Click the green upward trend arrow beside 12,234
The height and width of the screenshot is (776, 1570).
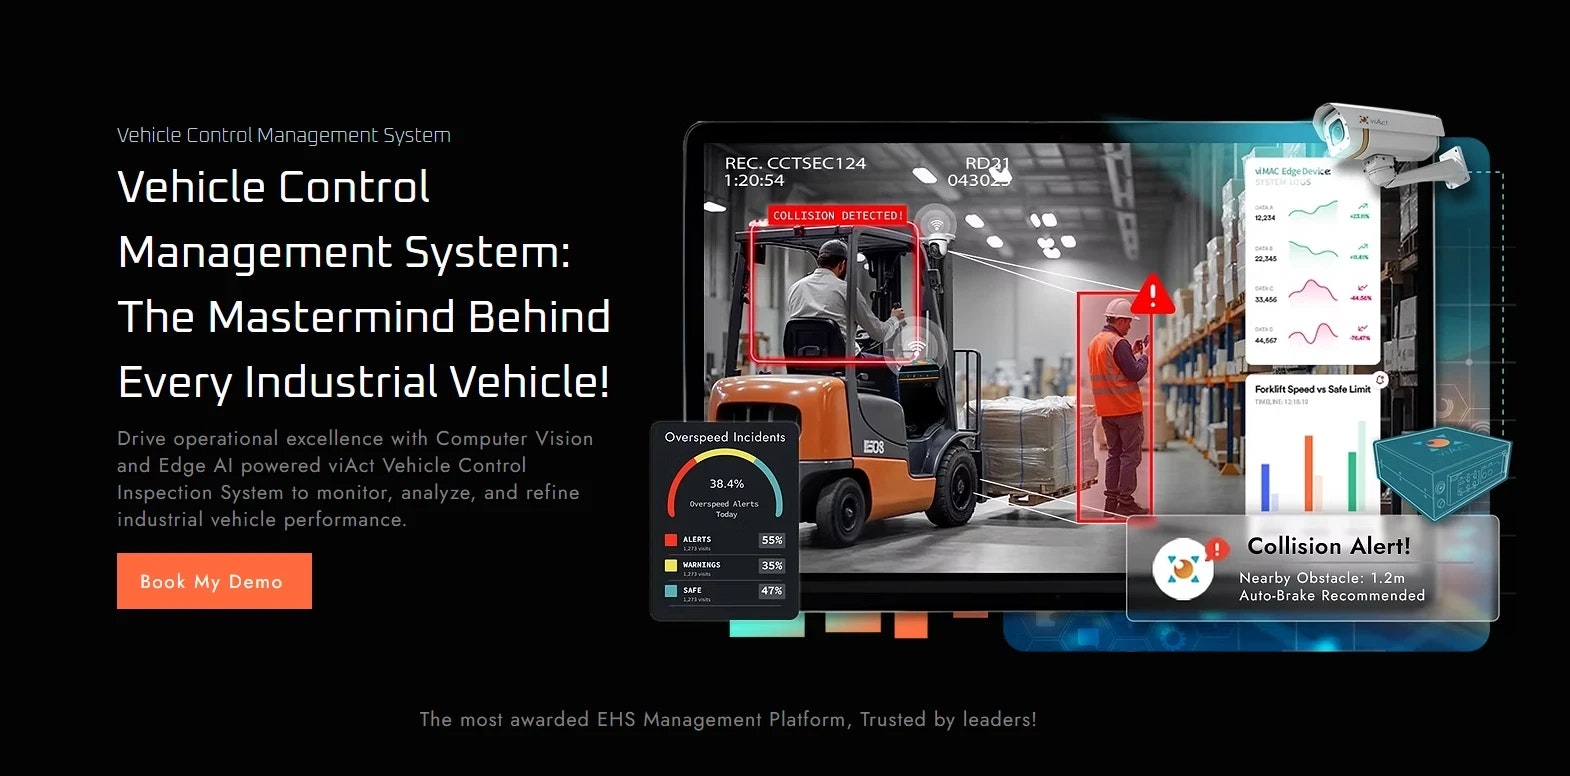point(1361,205)
